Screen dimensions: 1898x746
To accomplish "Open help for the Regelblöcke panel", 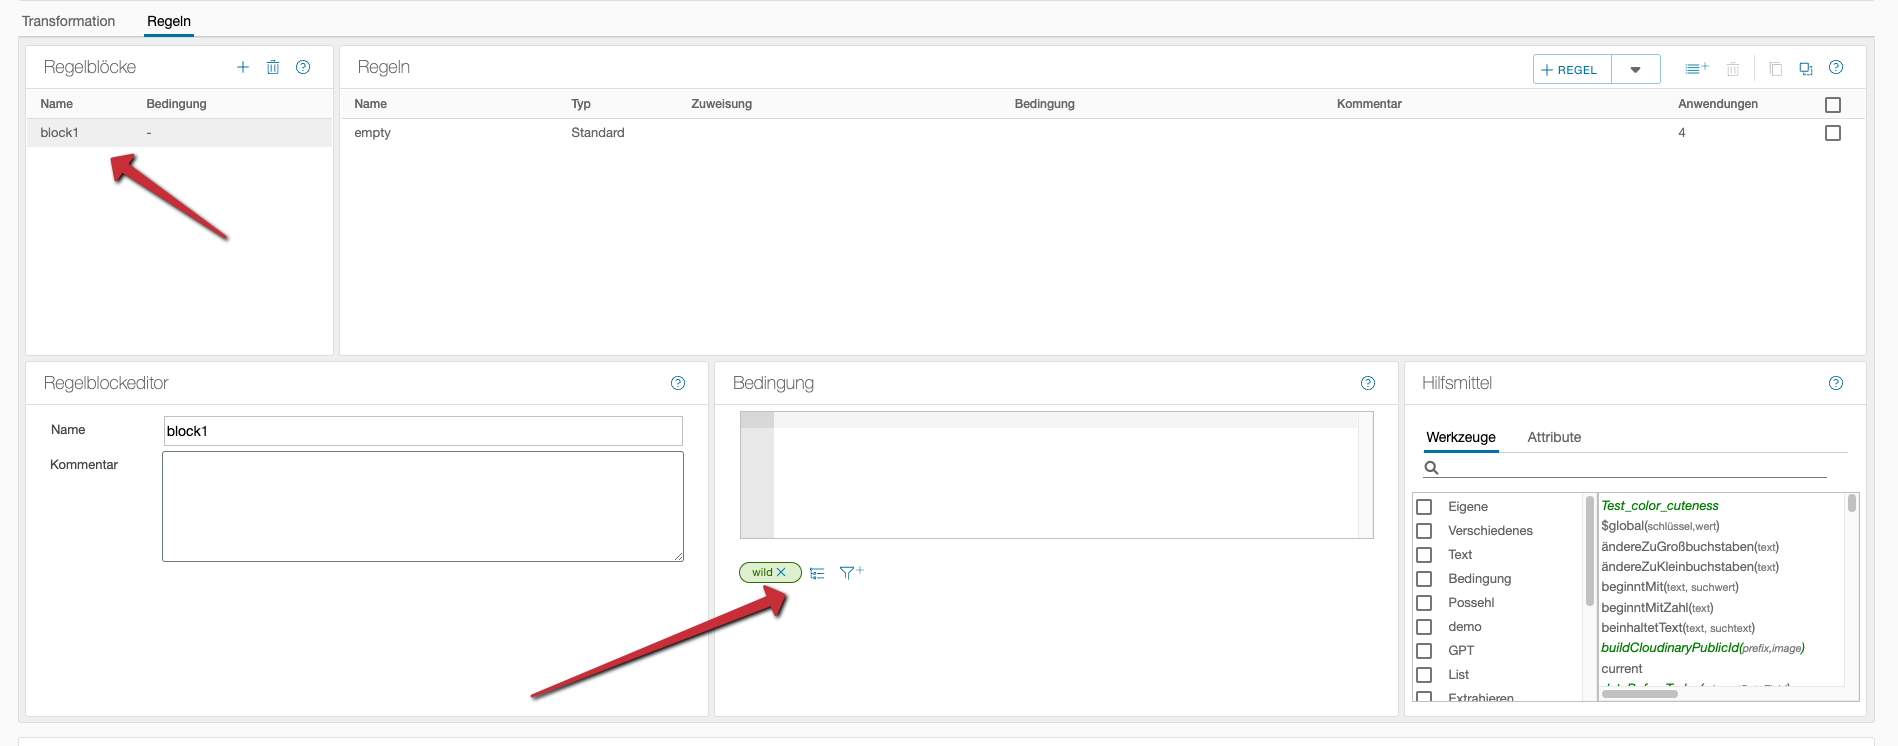I will (303, 67).
